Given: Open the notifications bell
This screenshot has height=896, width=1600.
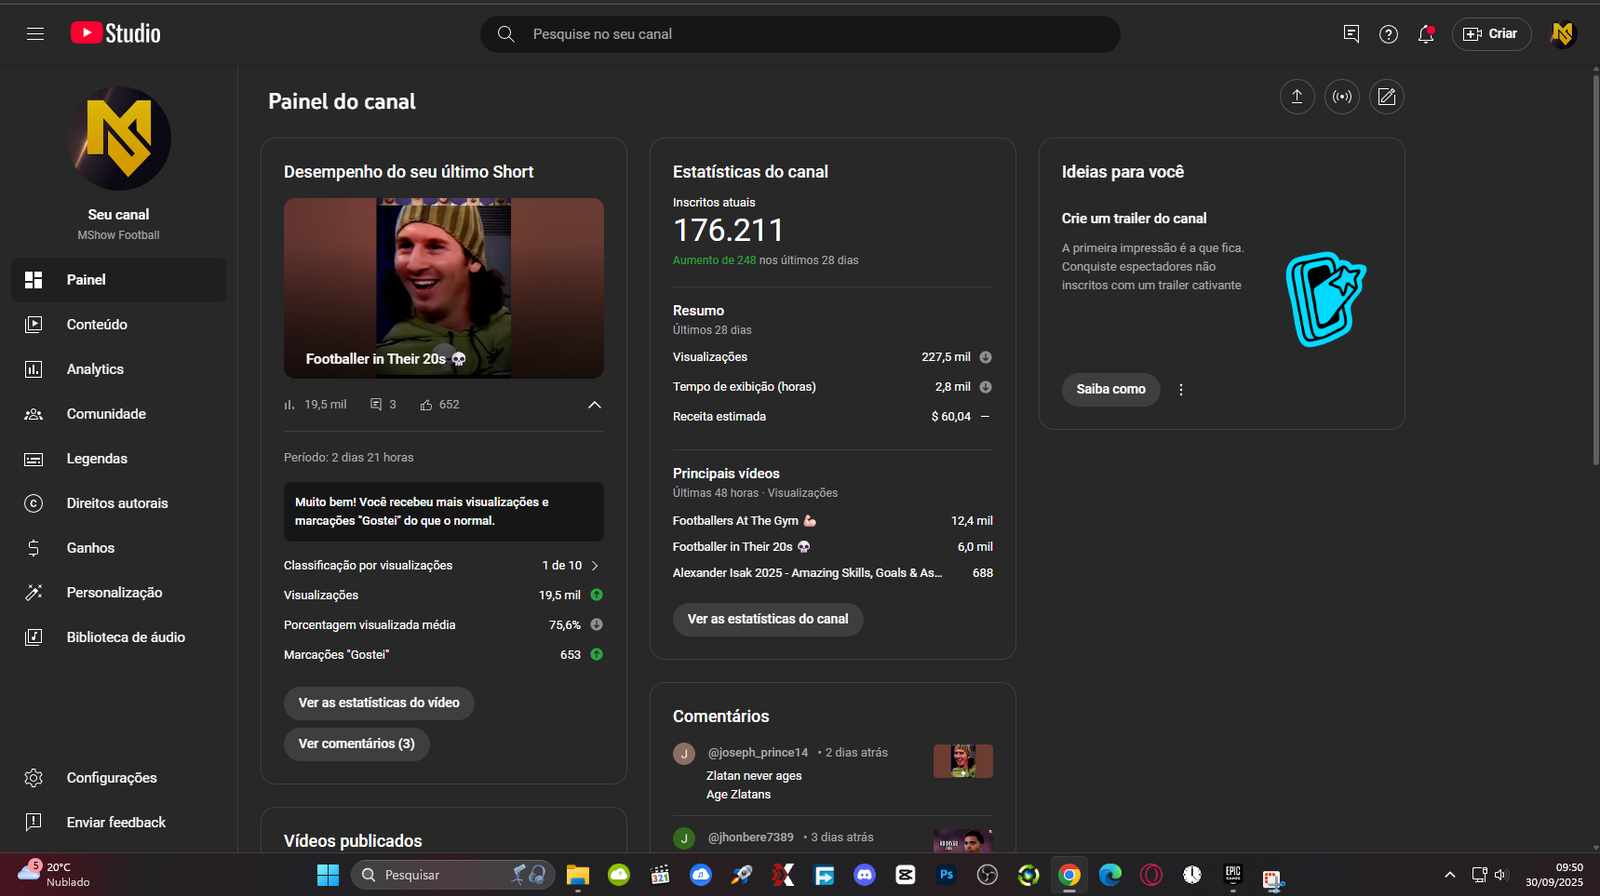Looking at the screenshot, I should (x=1426, y=34).
